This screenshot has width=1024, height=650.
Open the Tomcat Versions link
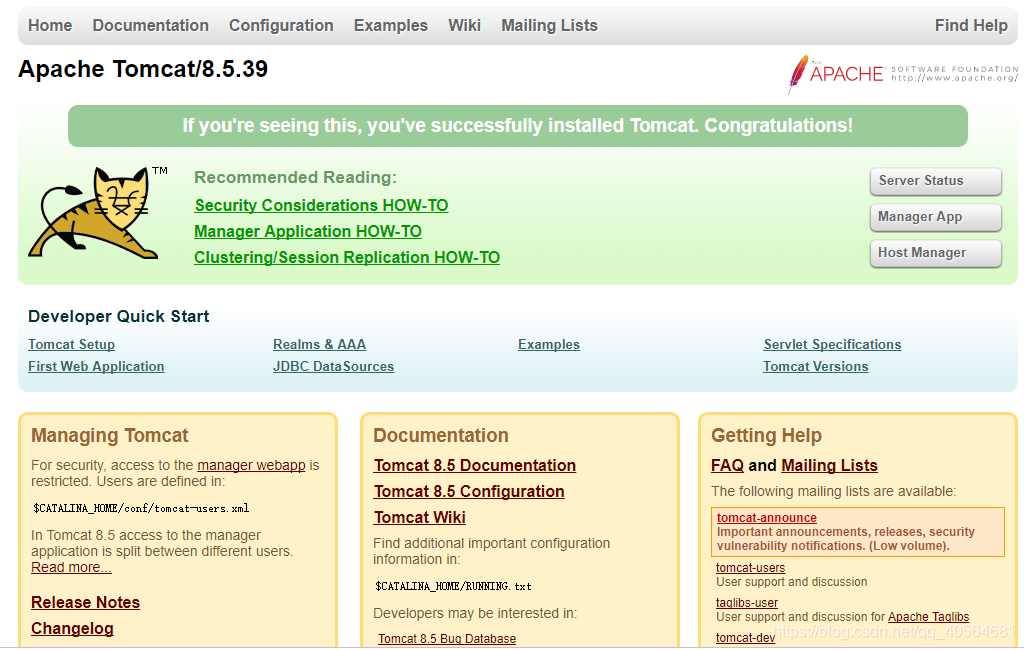click(816, 366)
